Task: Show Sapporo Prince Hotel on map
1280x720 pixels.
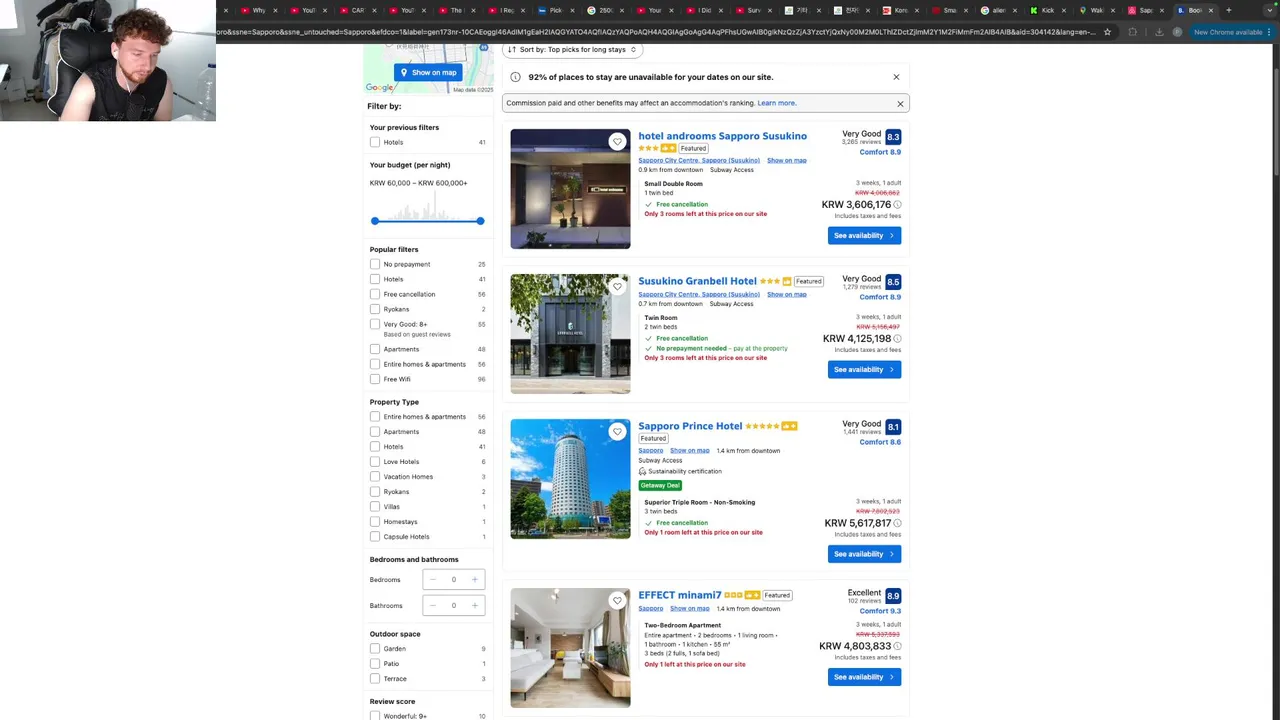Action: tap(689, 450)
